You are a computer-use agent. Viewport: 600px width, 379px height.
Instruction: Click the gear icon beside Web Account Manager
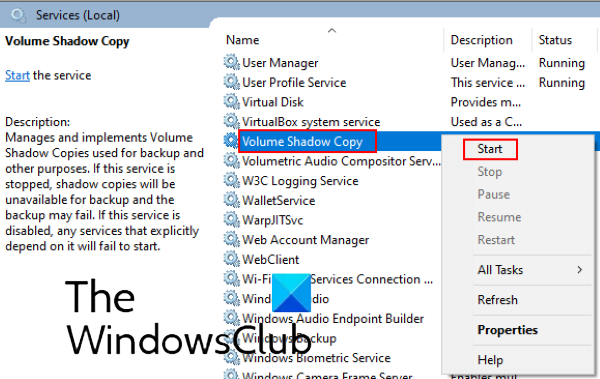coord(232,239)
